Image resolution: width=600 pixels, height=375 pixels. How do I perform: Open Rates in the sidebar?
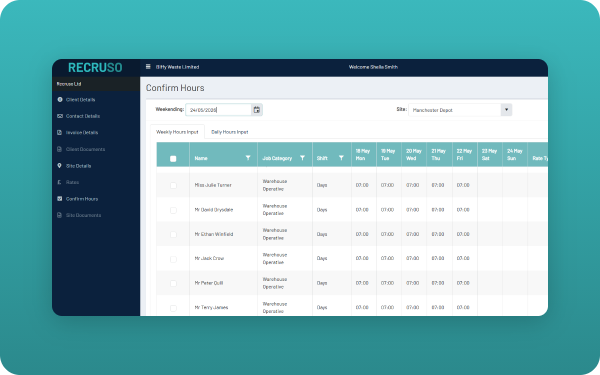pos(72,182)
